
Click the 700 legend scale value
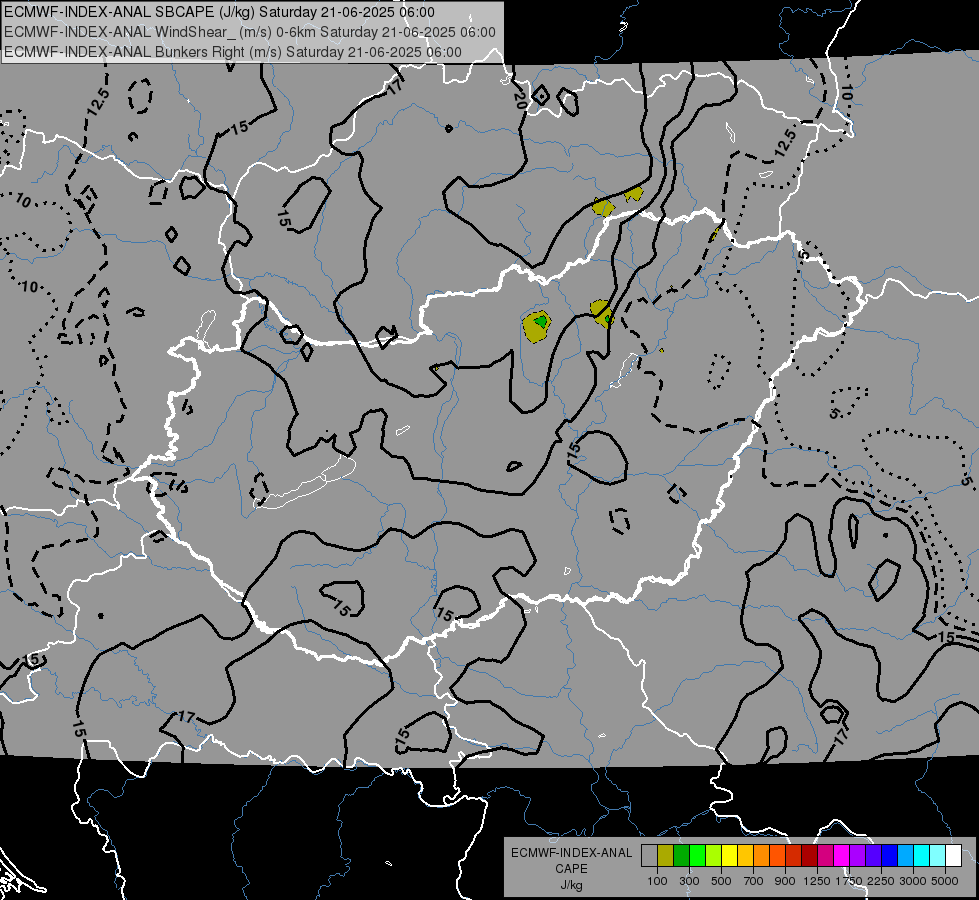754,881
